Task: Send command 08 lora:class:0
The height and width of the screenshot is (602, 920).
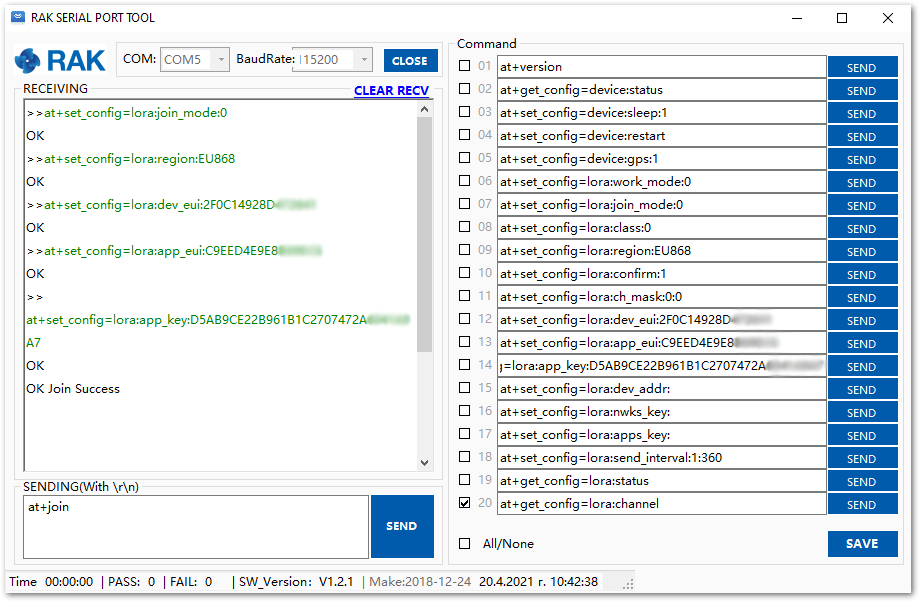Action: pos(862,228)
